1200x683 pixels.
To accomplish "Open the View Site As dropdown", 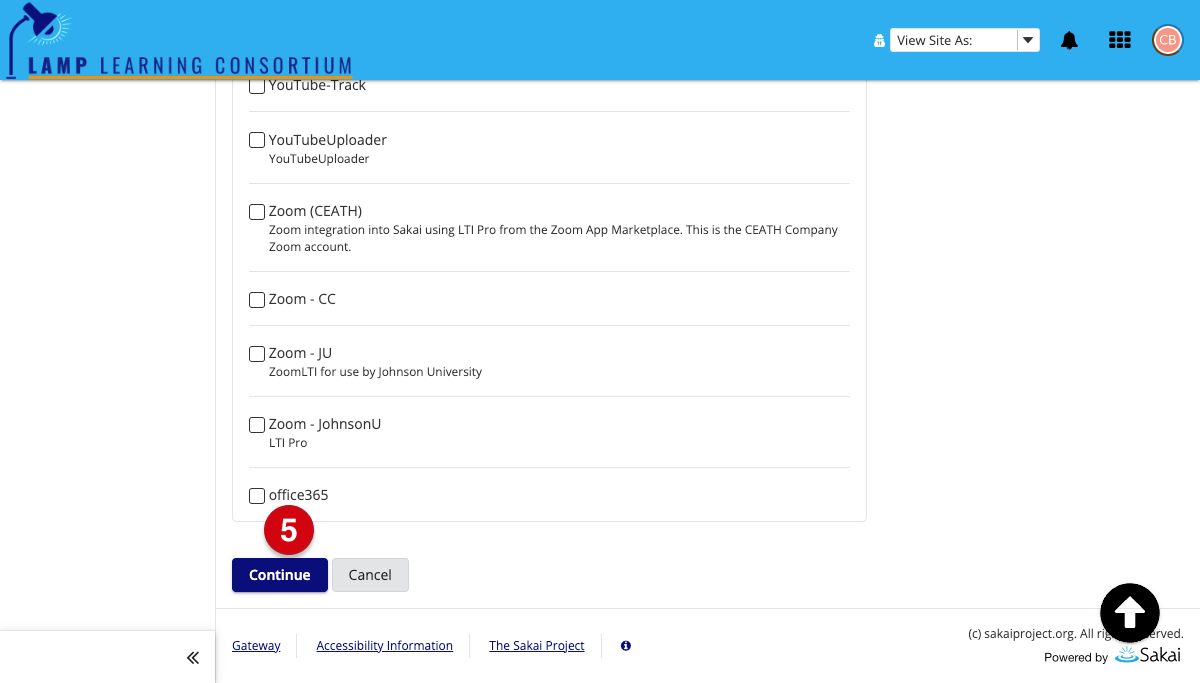I will click(x=965, y=40).
